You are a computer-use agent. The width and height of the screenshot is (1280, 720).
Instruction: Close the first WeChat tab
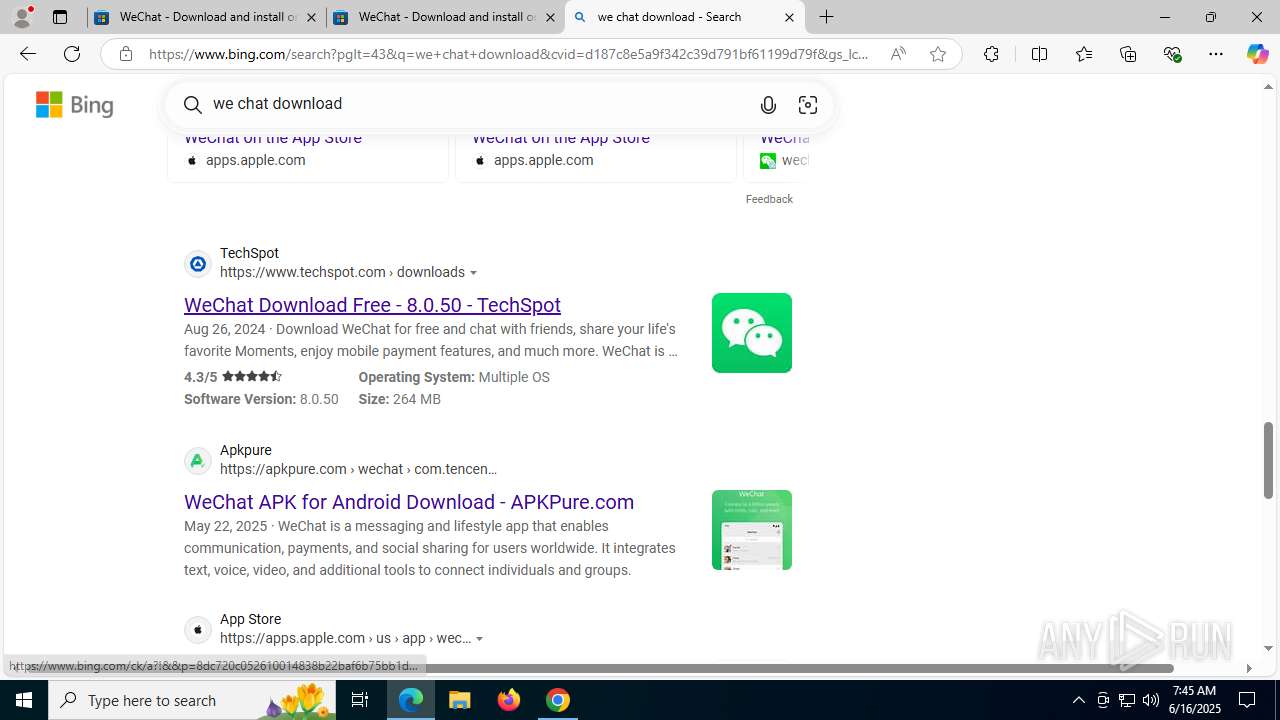(311, 17)
